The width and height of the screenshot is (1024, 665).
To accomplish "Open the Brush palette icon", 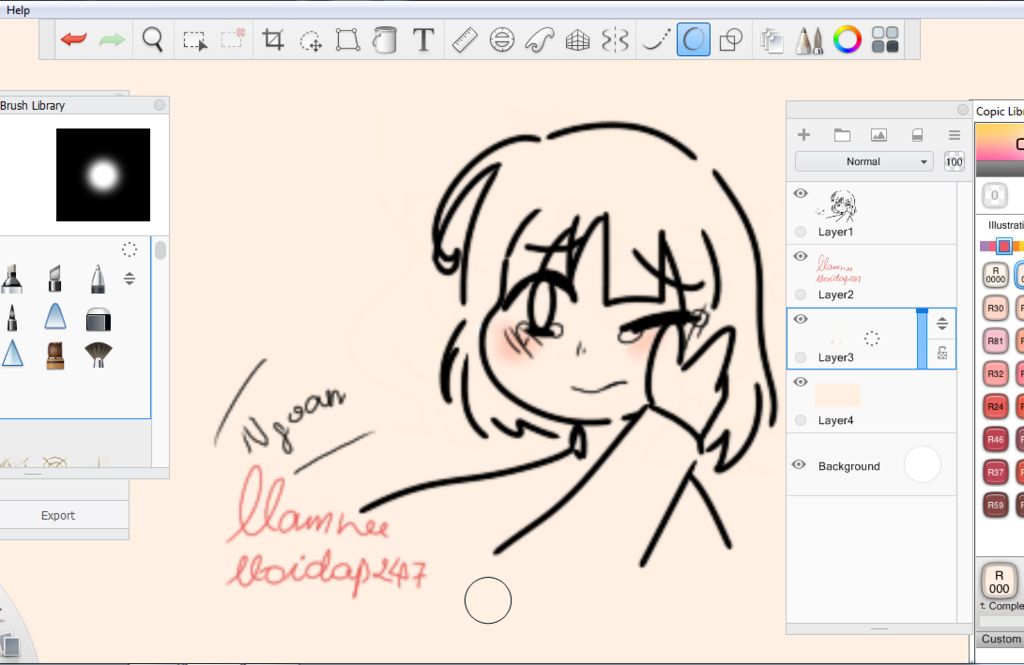I will (x=809, y=40).
